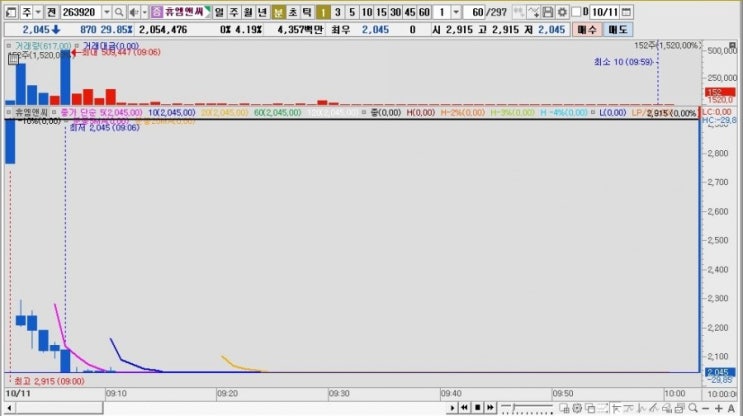This screenshot has height=416, width=743.
Task: Click the 매수 buy button
Action: 587,29
